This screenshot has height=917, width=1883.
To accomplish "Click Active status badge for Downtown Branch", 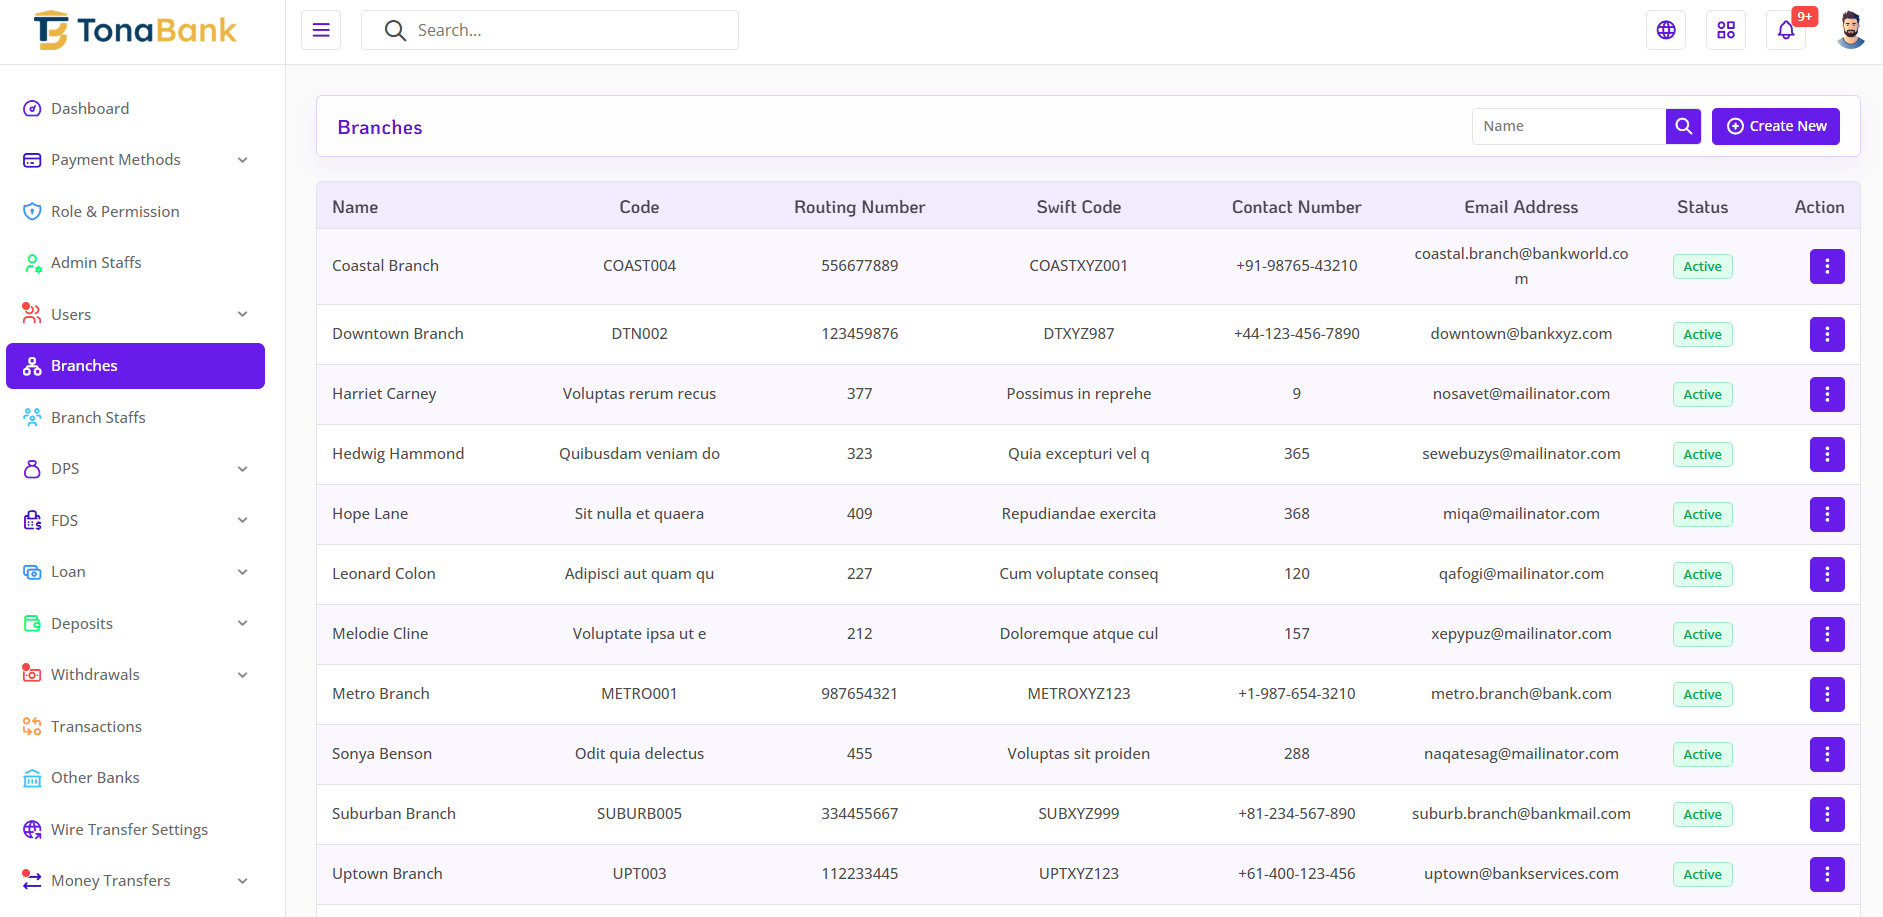I will (1702, 334).
